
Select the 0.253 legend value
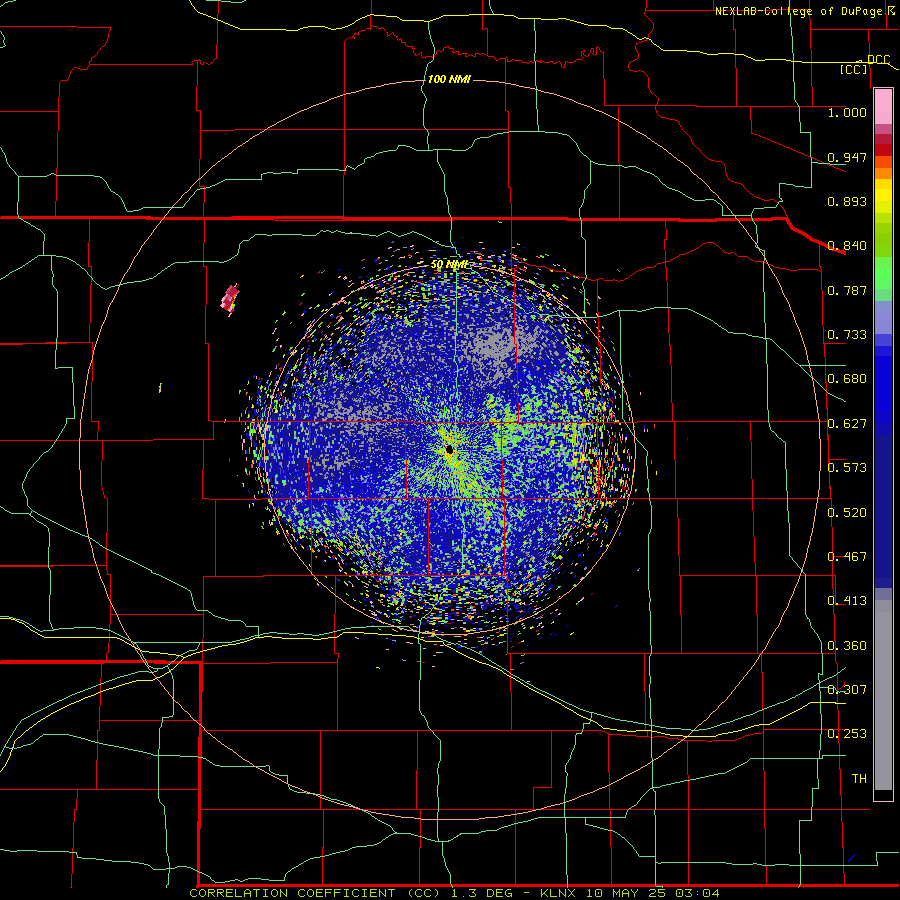point(847,734)
